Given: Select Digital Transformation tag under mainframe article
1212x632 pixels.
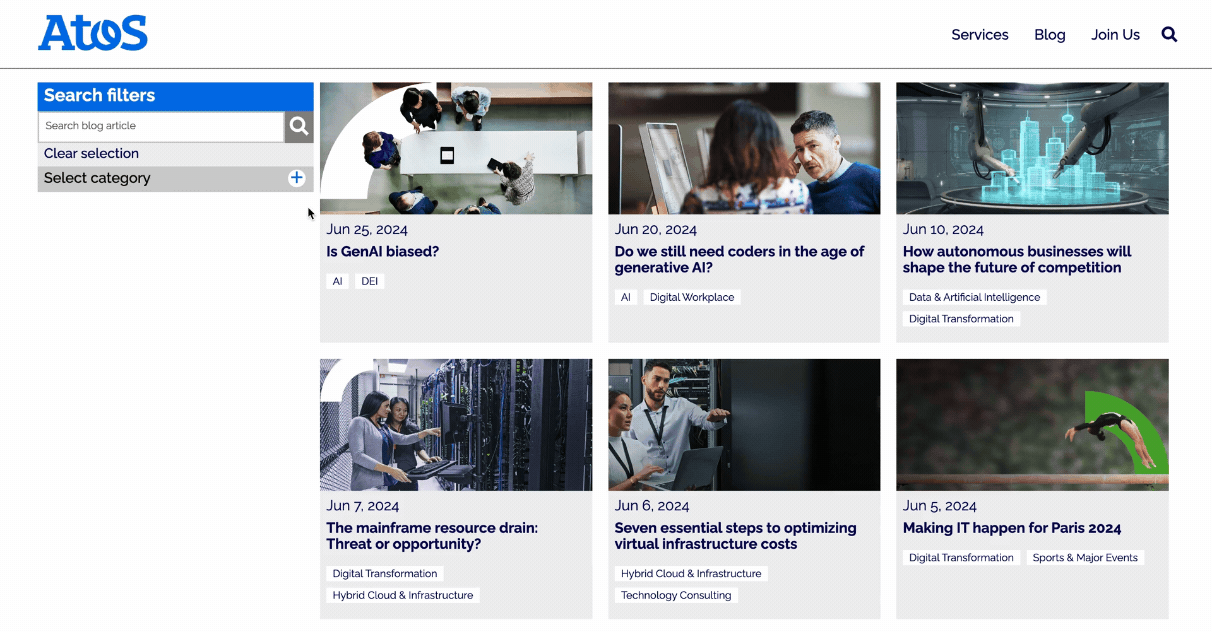Looking at the screenshot, I should click(x=385, y=574).
